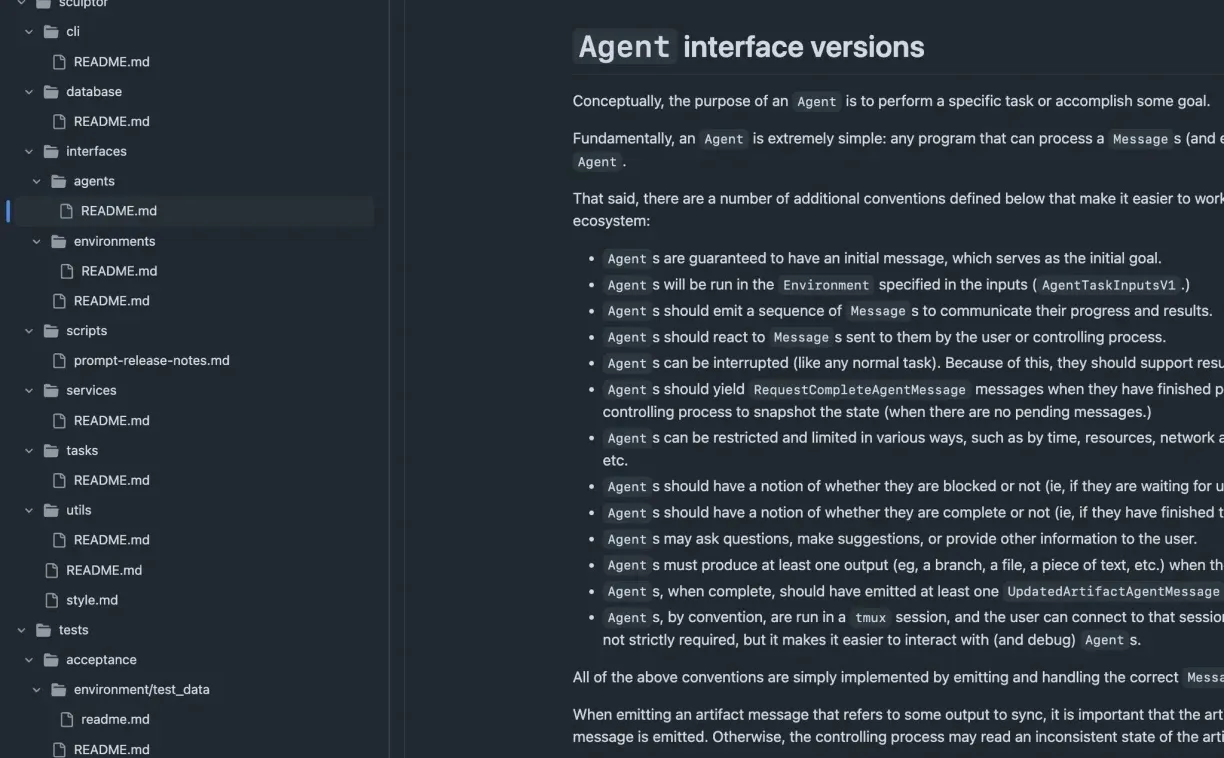Viewport: 1224px width, 758px height.
Task: Click the utils folder icon
Action: pos(51,510)
